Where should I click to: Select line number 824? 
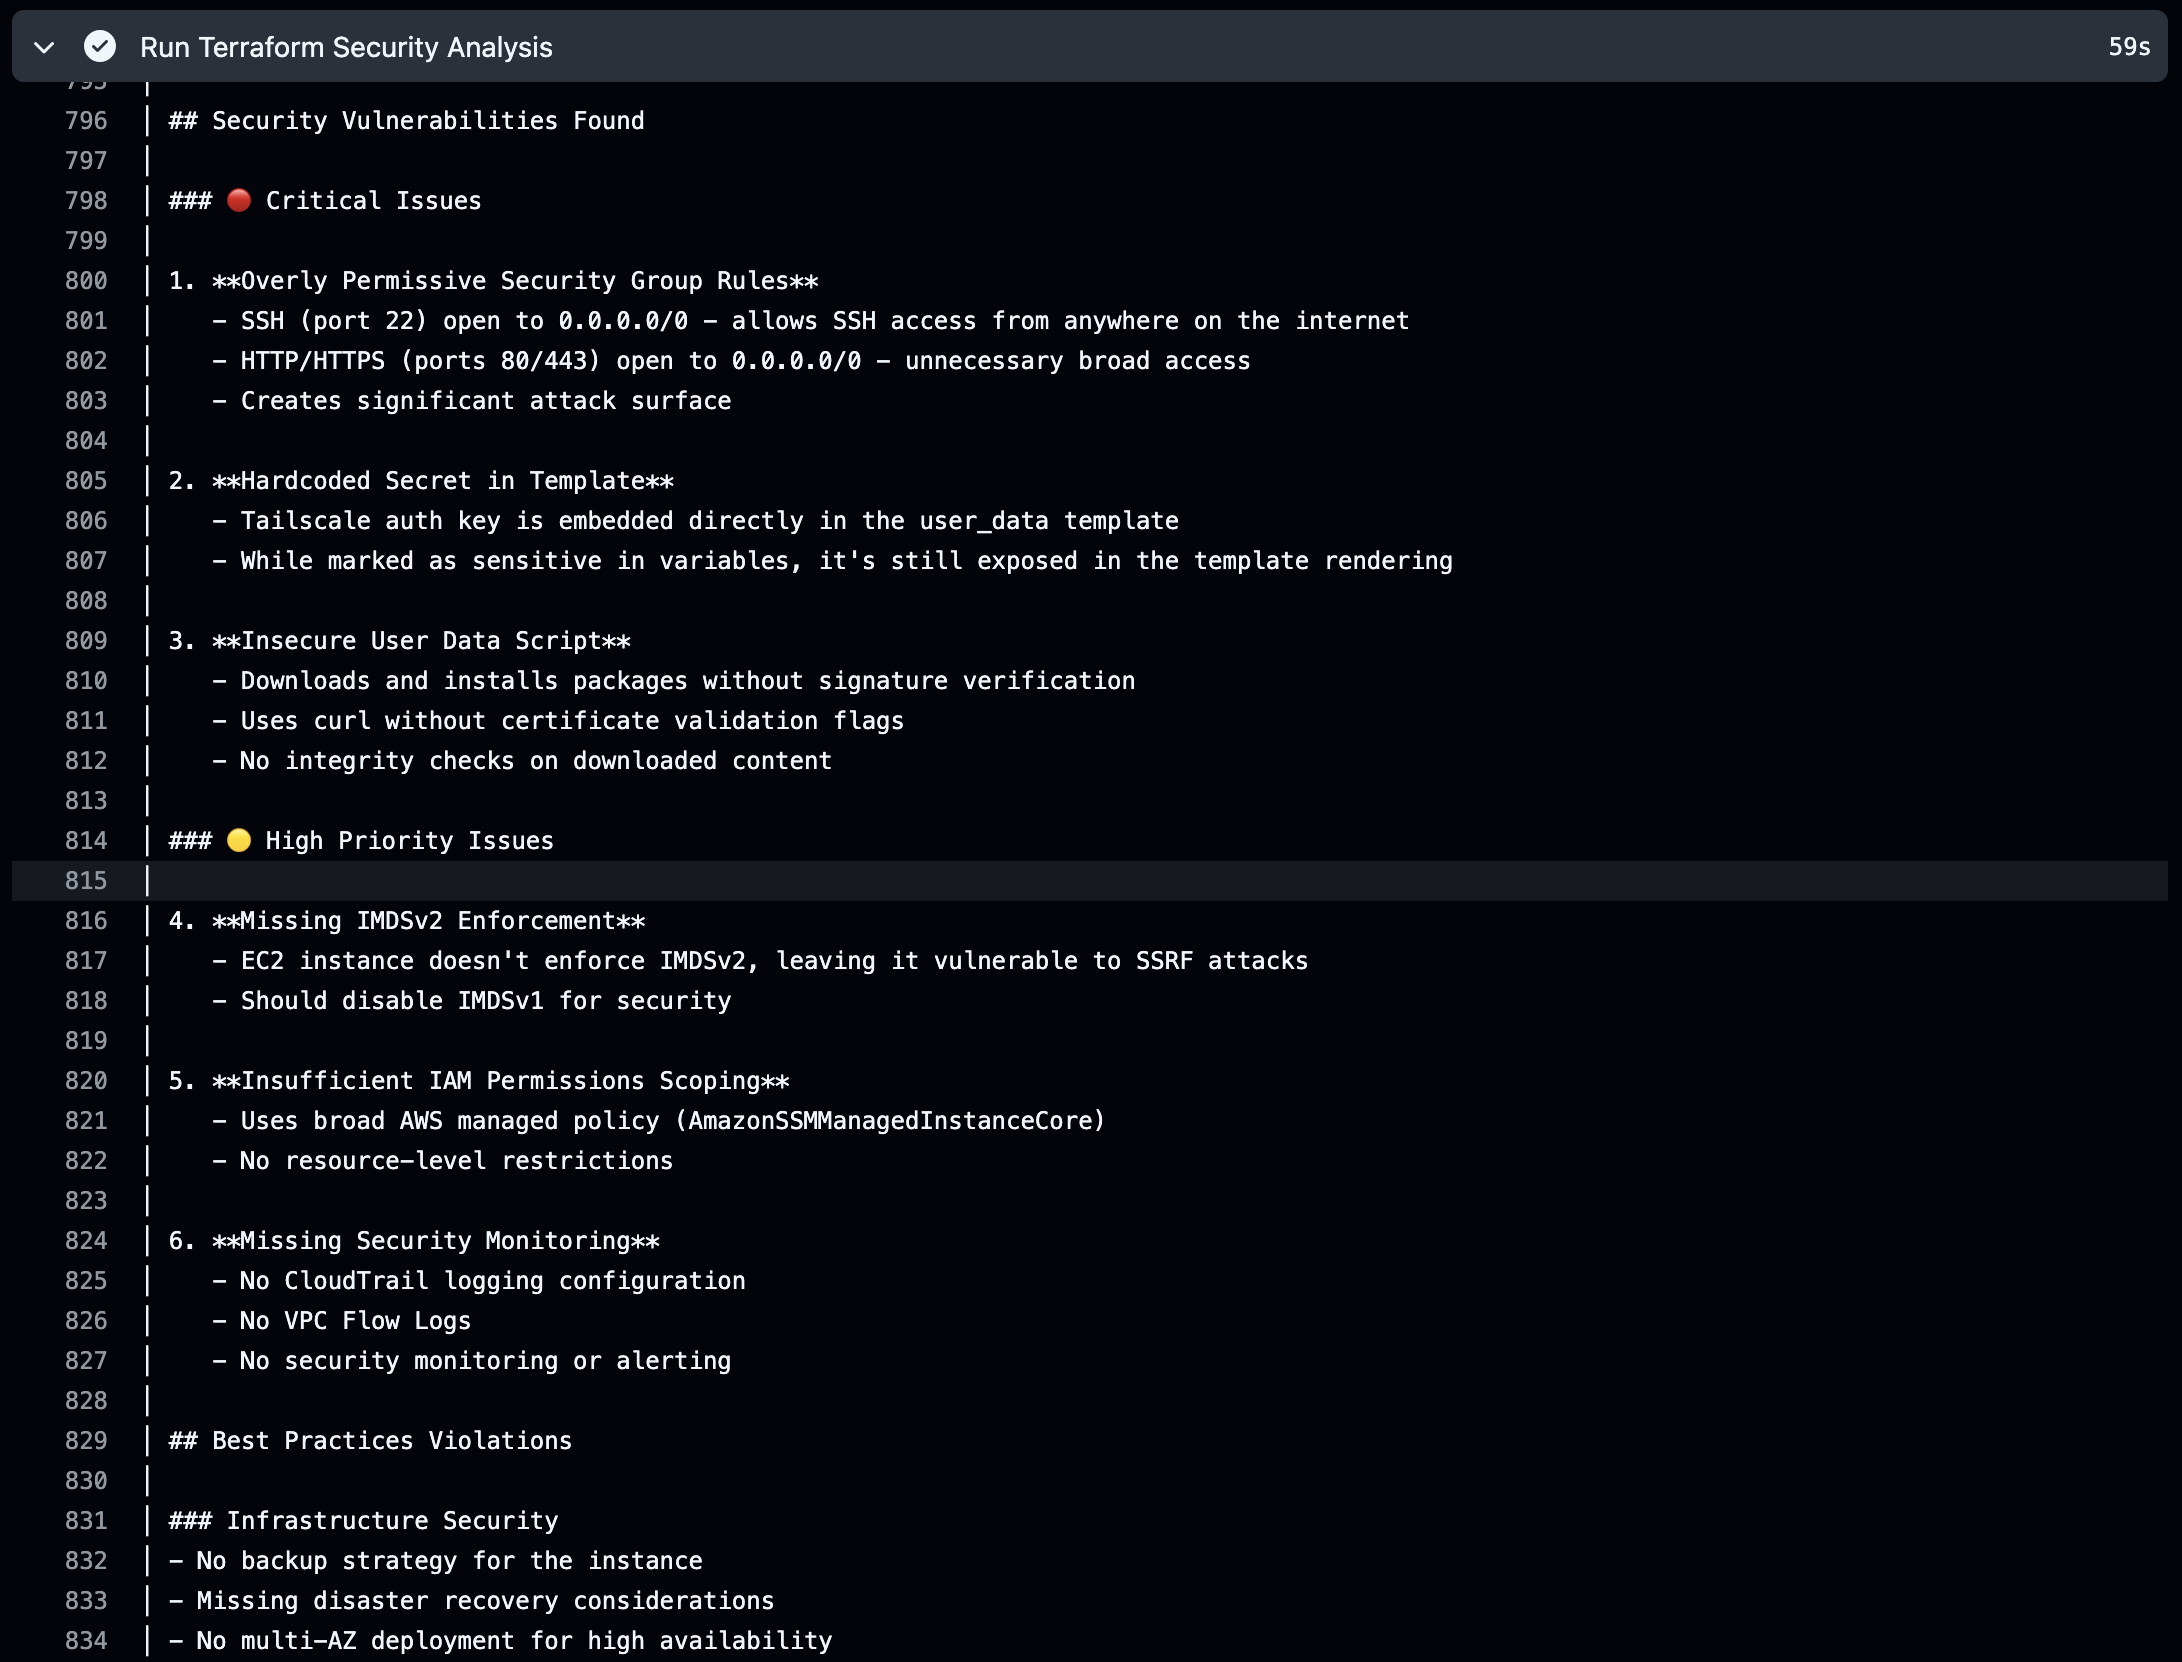[x=86, y=1241]
